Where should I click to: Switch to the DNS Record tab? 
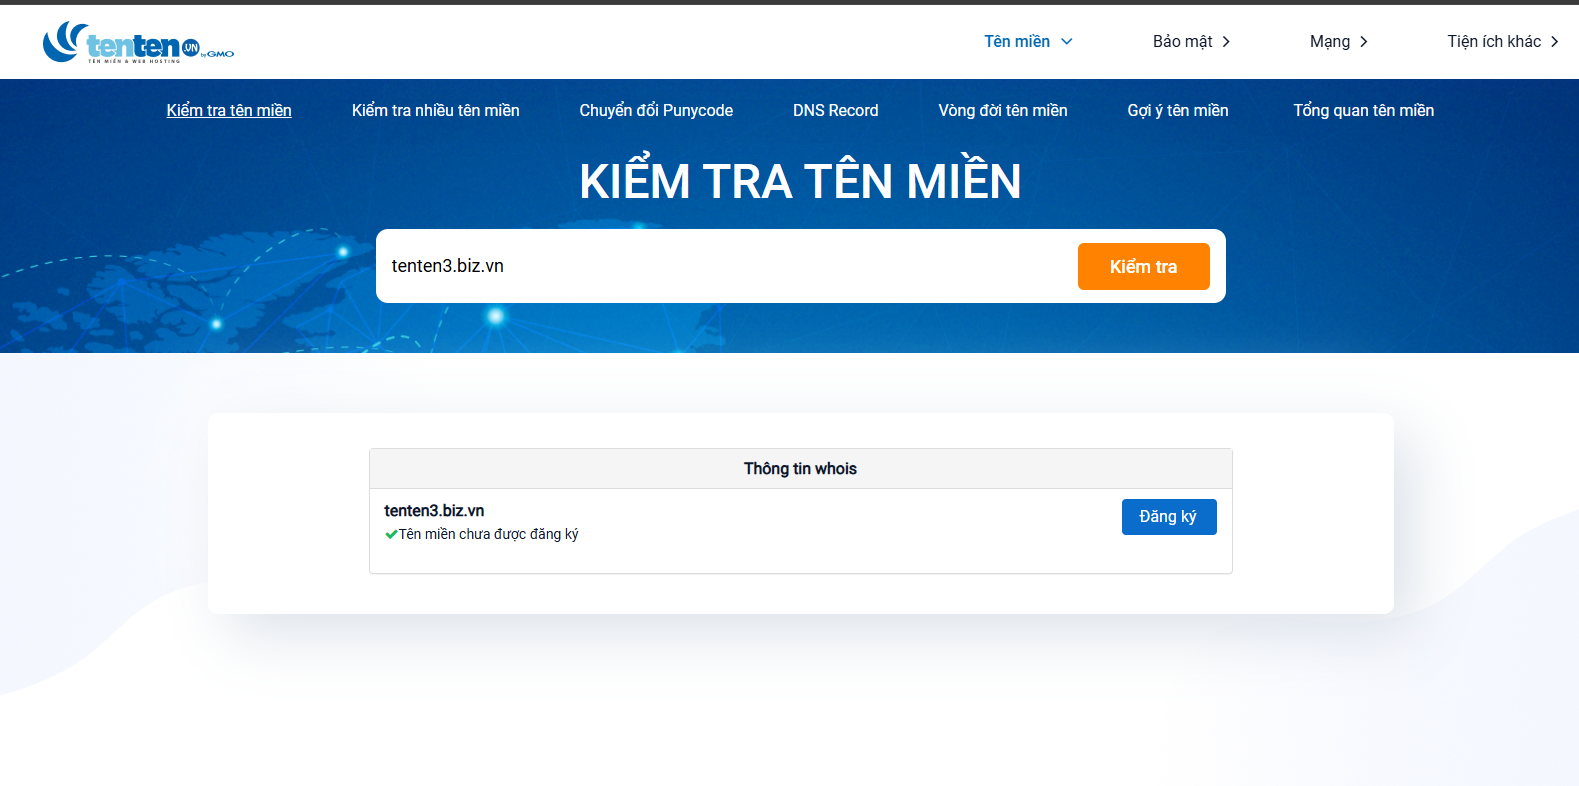(x=836, y=110)
